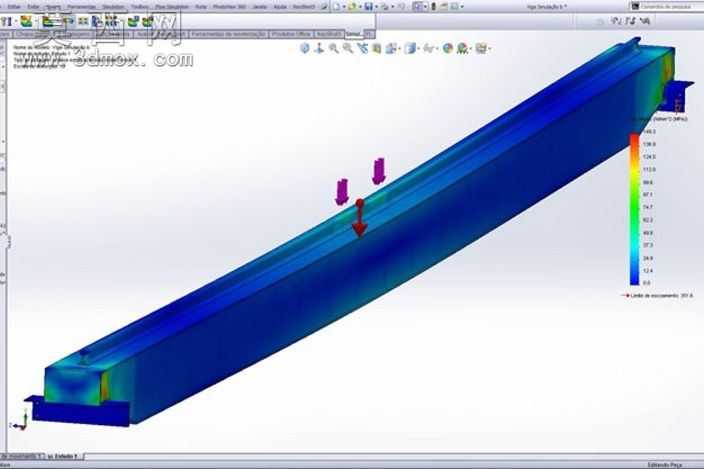Screen dimensions: 704x469
Task: Click last icon in upper-right small toolbar
Action: tap(646, 21)
